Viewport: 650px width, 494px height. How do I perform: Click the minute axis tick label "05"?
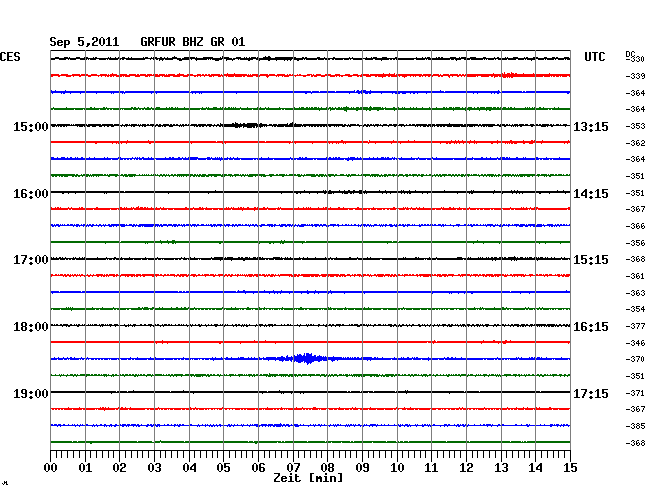click(x=223, y=467)
